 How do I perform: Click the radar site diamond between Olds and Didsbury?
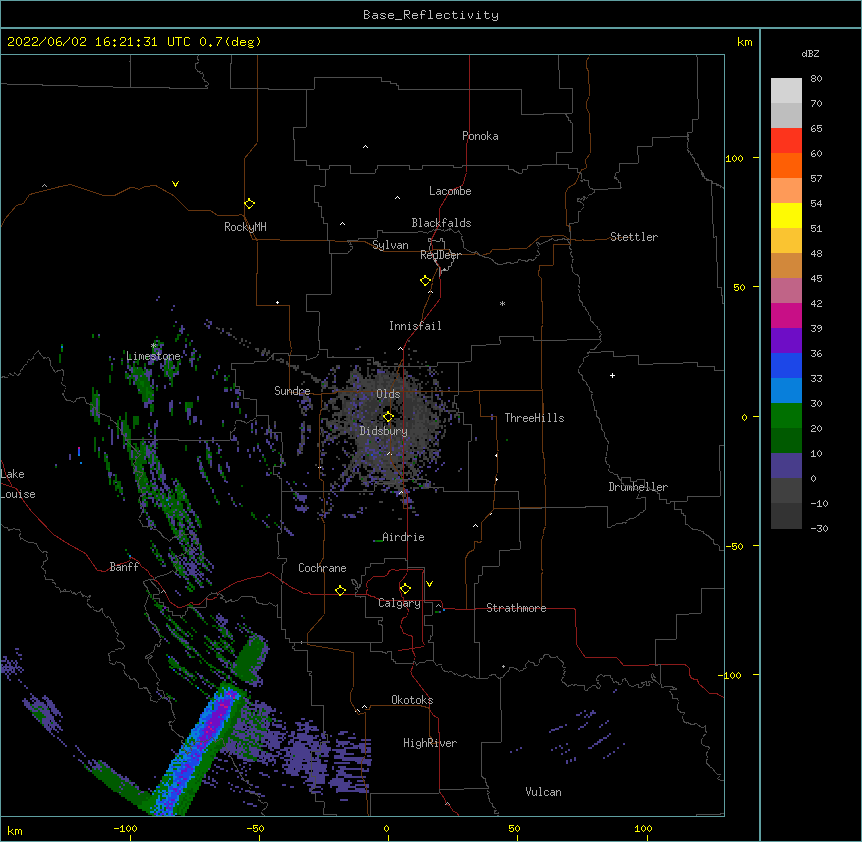pos(388,417)
